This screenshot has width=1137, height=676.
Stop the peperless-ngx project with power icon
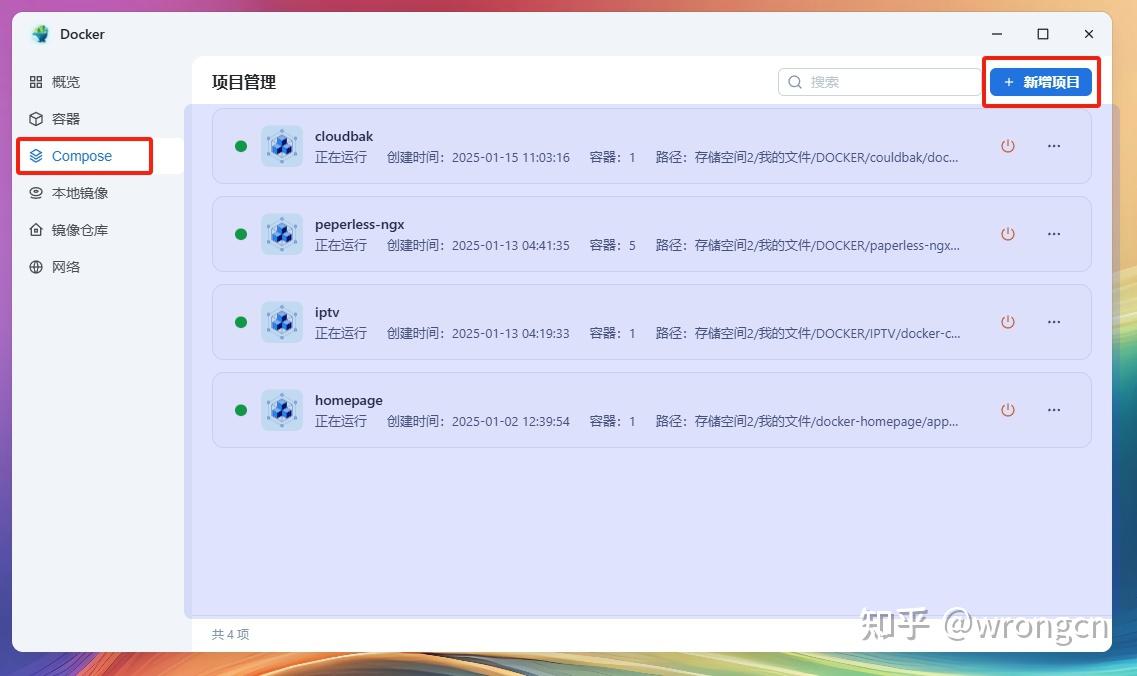(1008, 234)
